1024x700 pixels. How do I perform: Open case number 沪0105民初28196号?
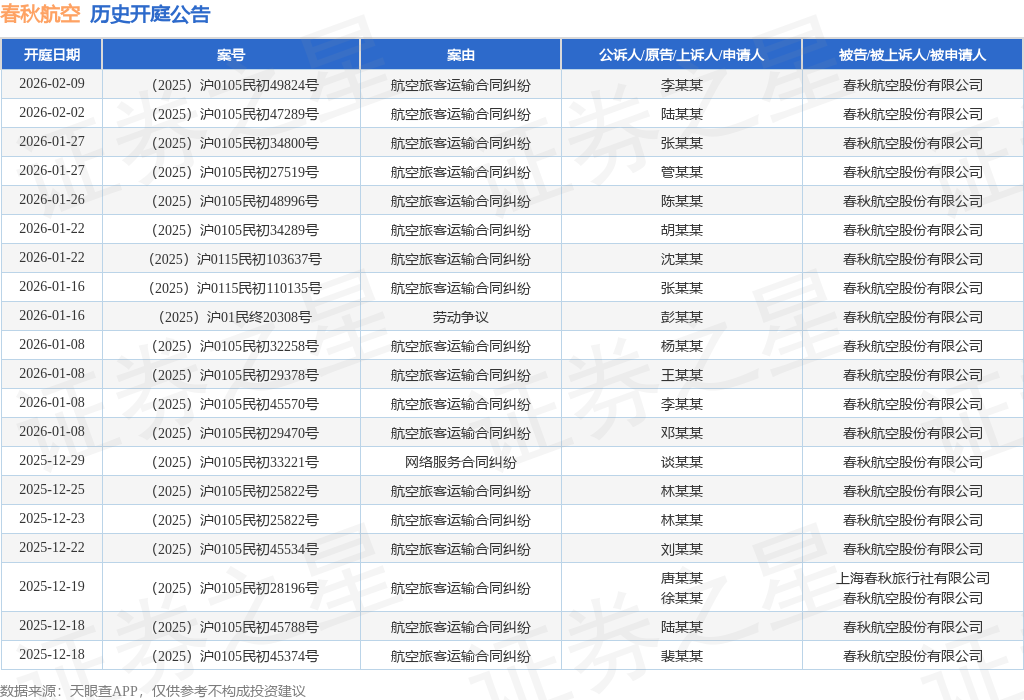click(234, 588)
